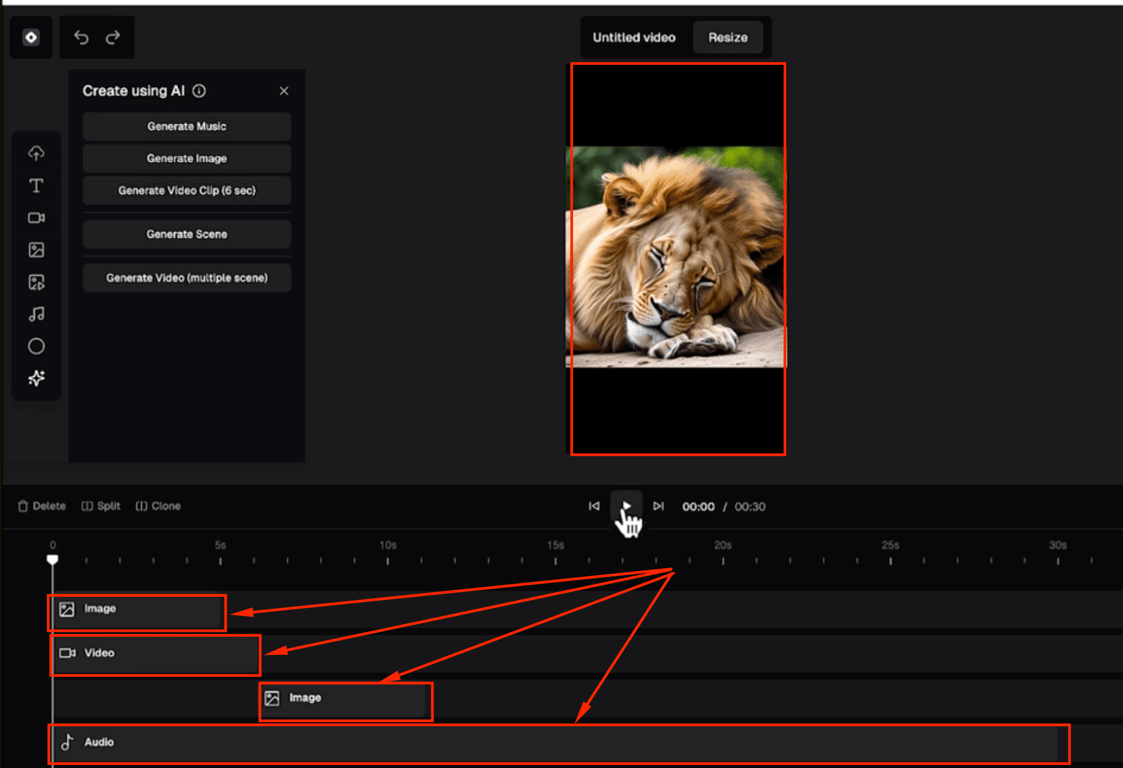Click the app logo home icon
The width and height of the screenshot is (1123, 768).
pyautogui.click(x=31, y=37)
